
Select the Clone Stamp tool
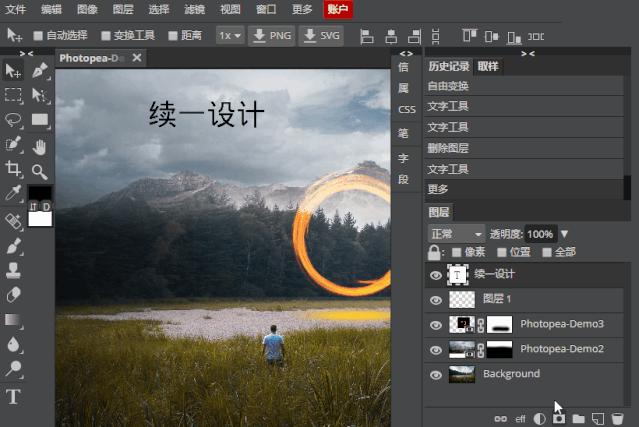point(13,271)
